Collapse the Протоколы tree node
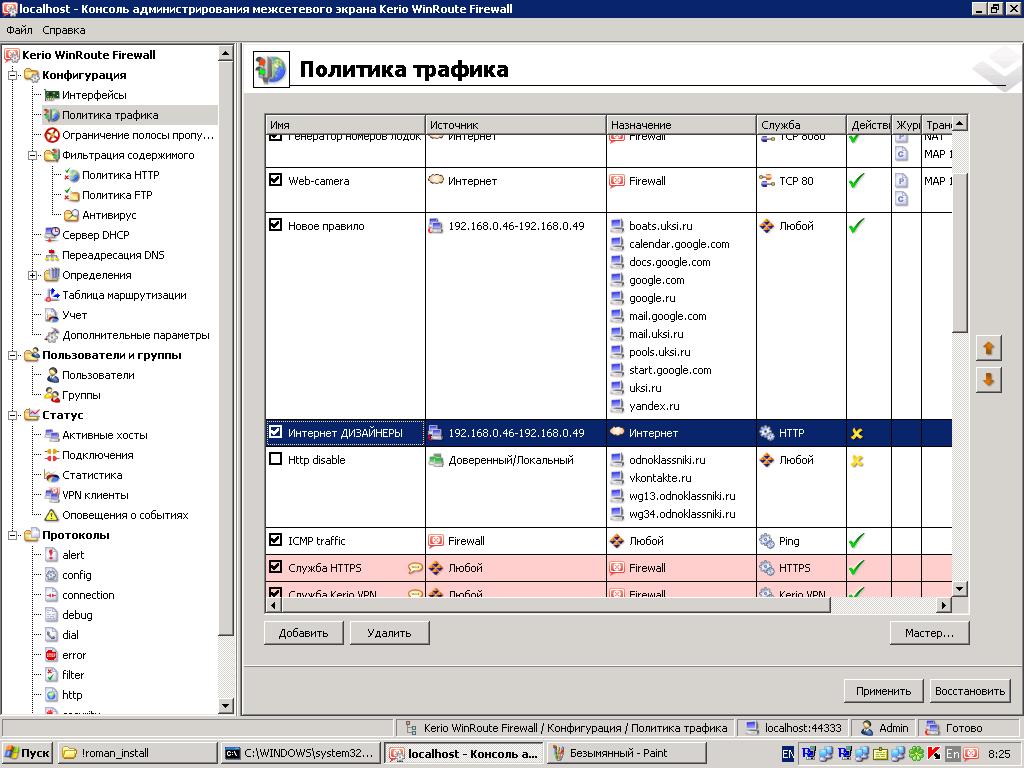1024x768 pixels. pyautogui.click(x=12, y=536)
